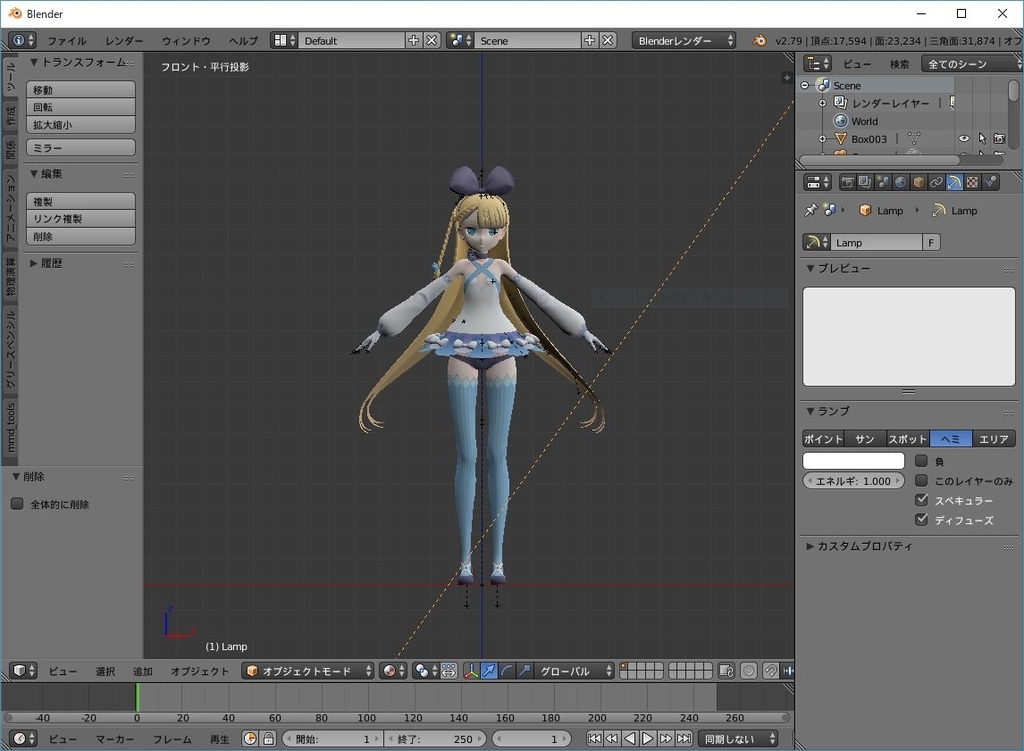Screen dimensions: 1024x751
Task: Add a new screen layout with plus
Action: pos(413,40)
